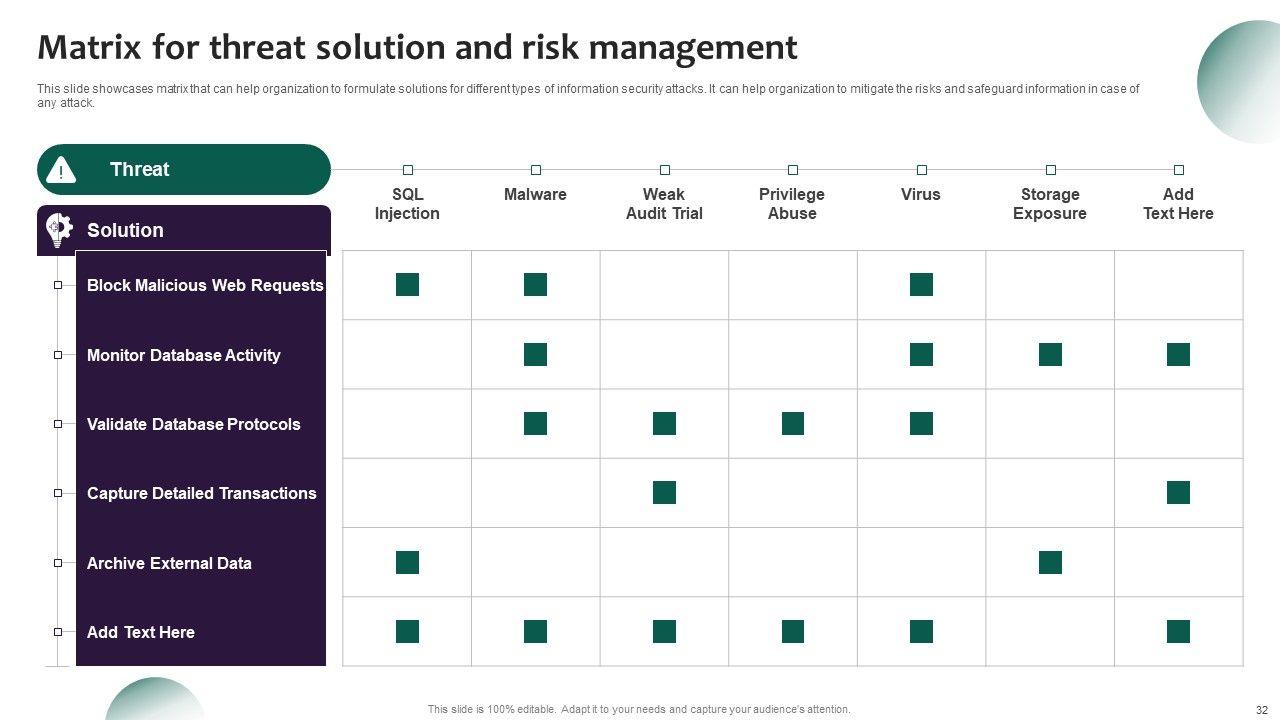Click green square at Weak Audit Trial, Capture Transactions
1280x720 pixels.
point(664,493)
